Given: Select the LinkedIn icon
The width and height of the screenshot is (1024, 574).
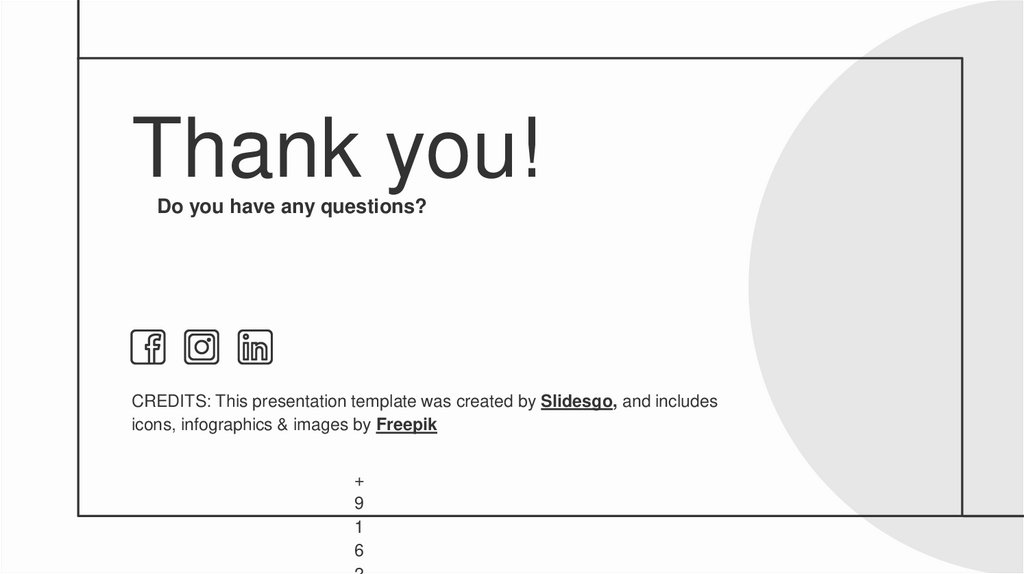Looking at the screenshot, I should point(255,347).
